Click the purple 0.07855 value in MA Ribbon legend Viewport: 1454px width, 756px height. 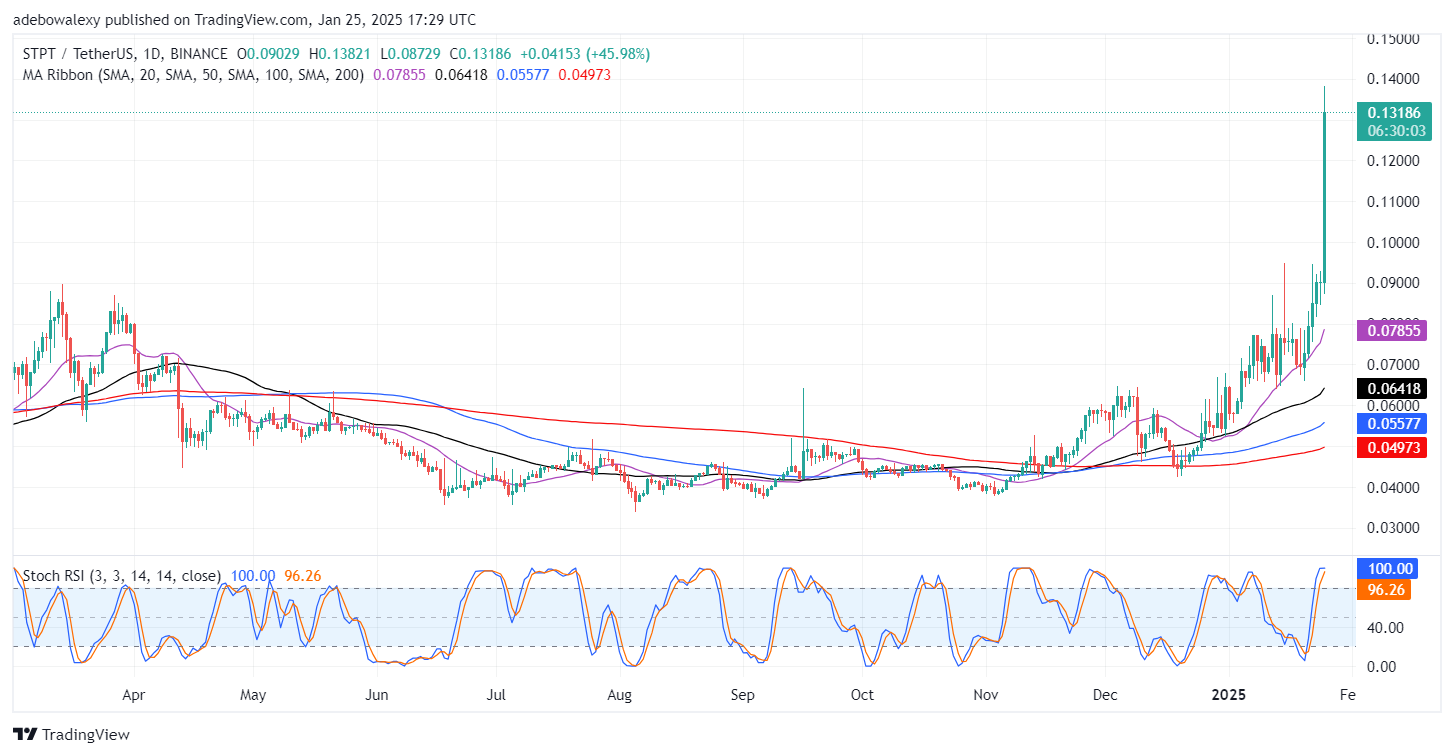(400, 74)
